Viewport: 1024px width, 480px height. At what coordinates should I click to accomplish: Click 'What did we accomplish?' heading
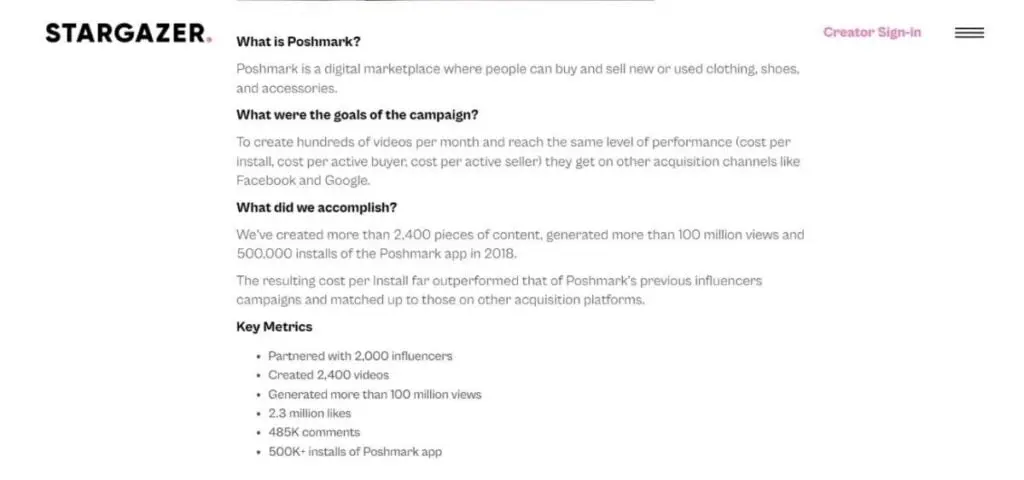click(x=317, y=208)
